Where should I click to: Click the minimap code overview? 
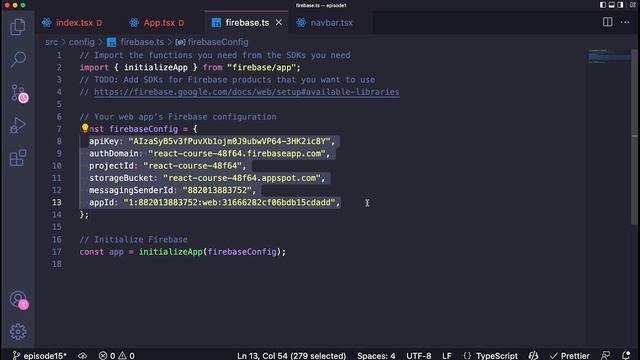(x=609, y=56)
